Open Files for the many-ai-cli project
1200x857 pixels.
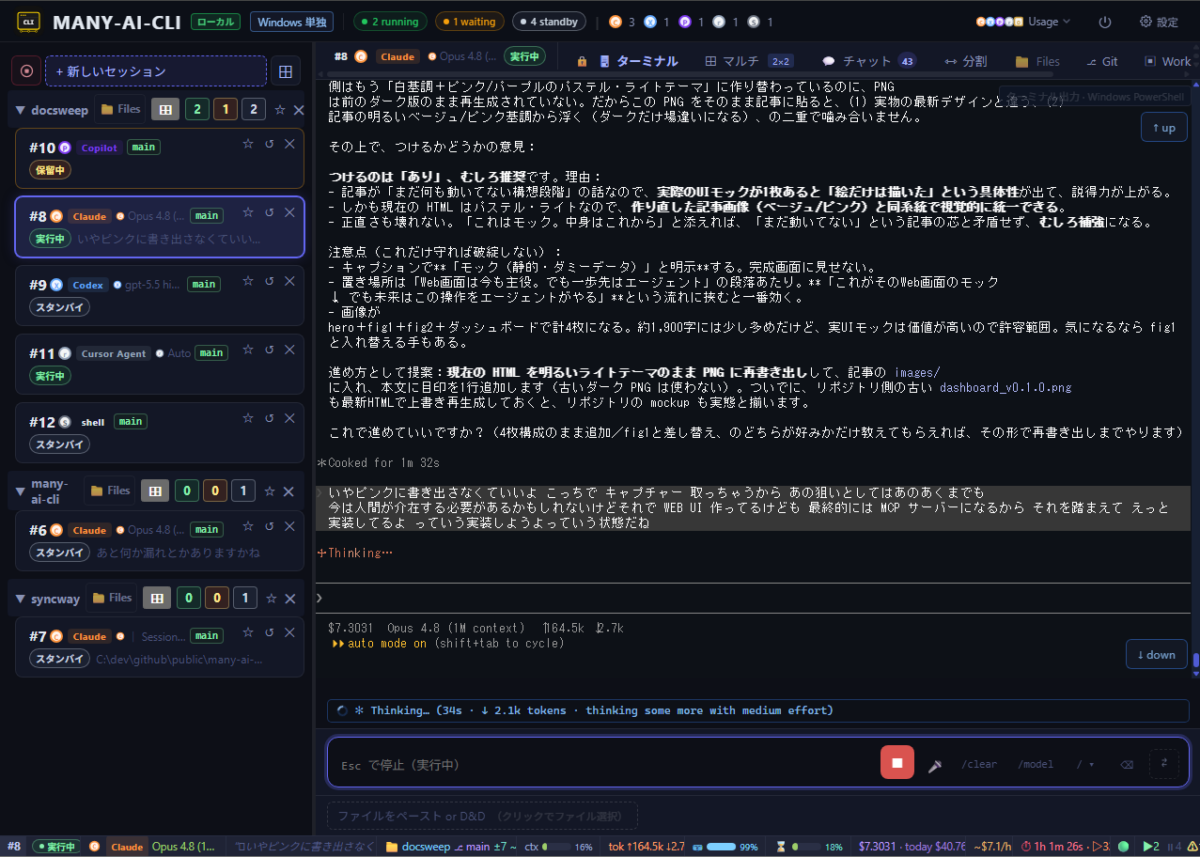point(110,491)
